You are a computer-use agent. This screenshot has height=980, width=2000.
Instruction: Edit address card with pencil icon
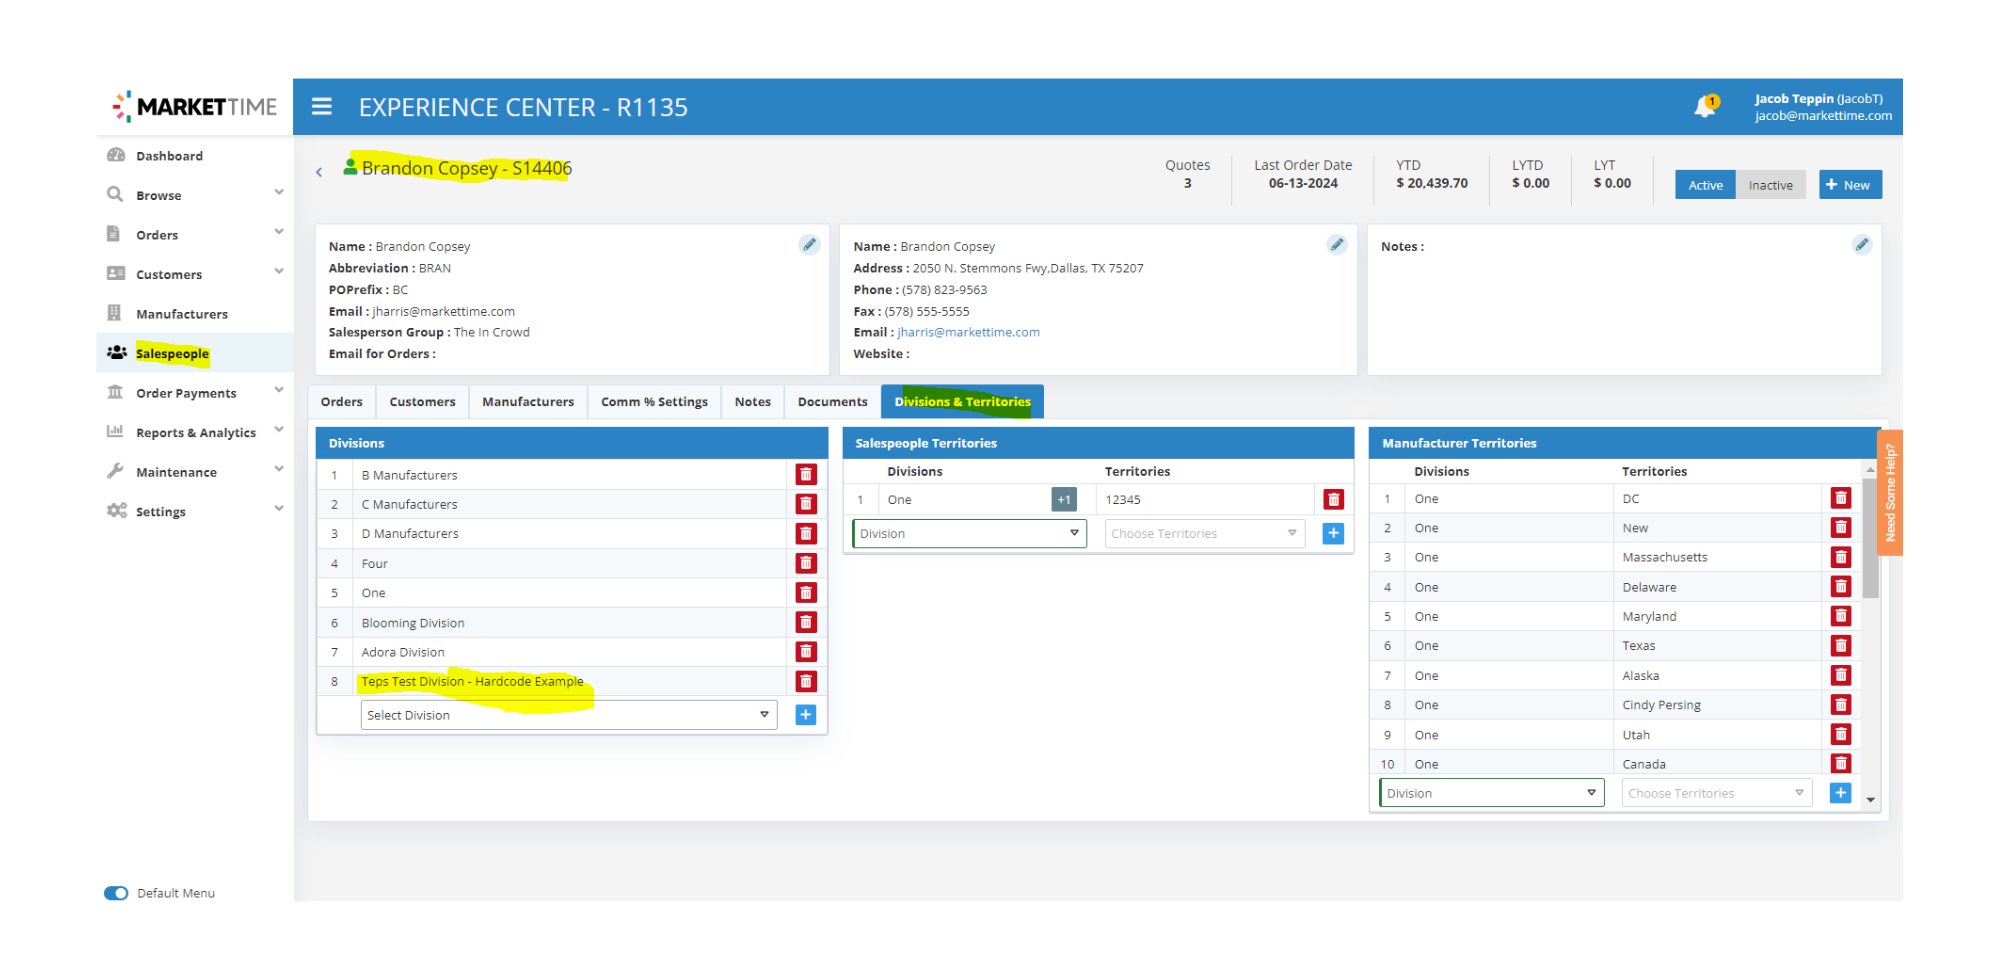[1337, 245]
